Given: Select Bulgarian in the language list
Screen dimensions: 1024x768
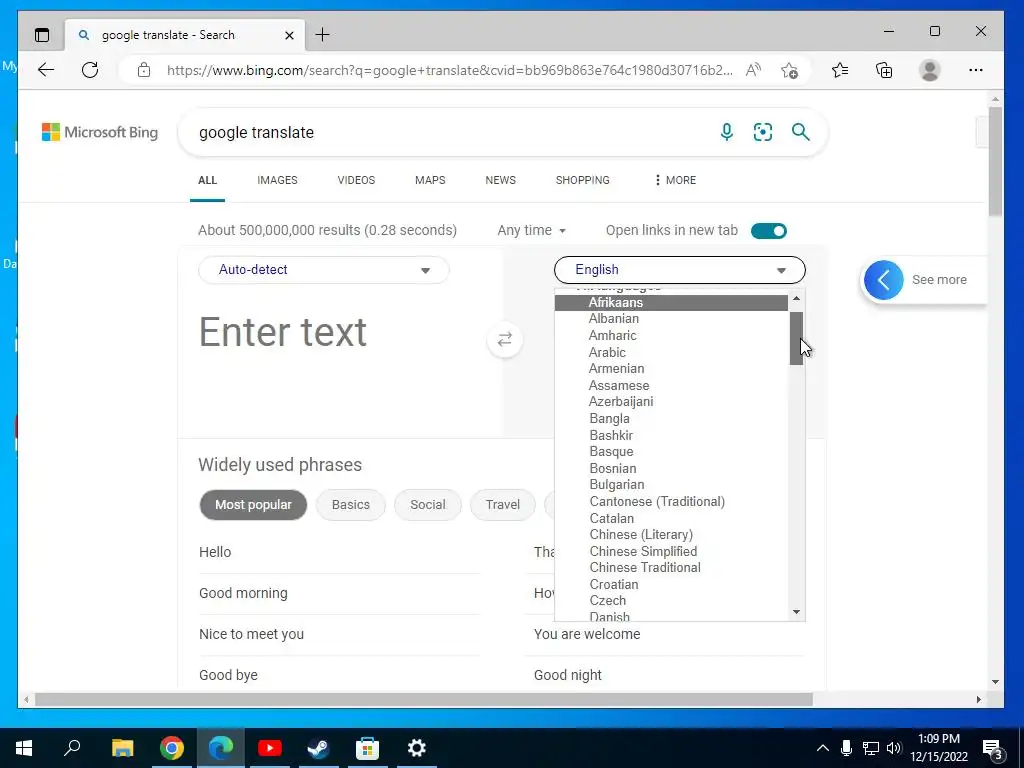Looking at the screenshot, I should point(671,485).
